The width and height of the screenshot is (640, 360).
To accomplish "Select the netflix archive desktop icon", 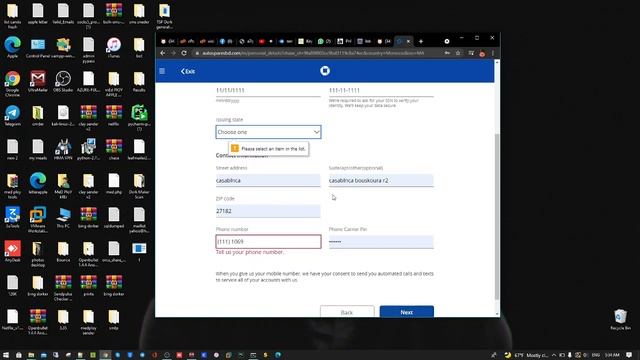I will point(113,115).
